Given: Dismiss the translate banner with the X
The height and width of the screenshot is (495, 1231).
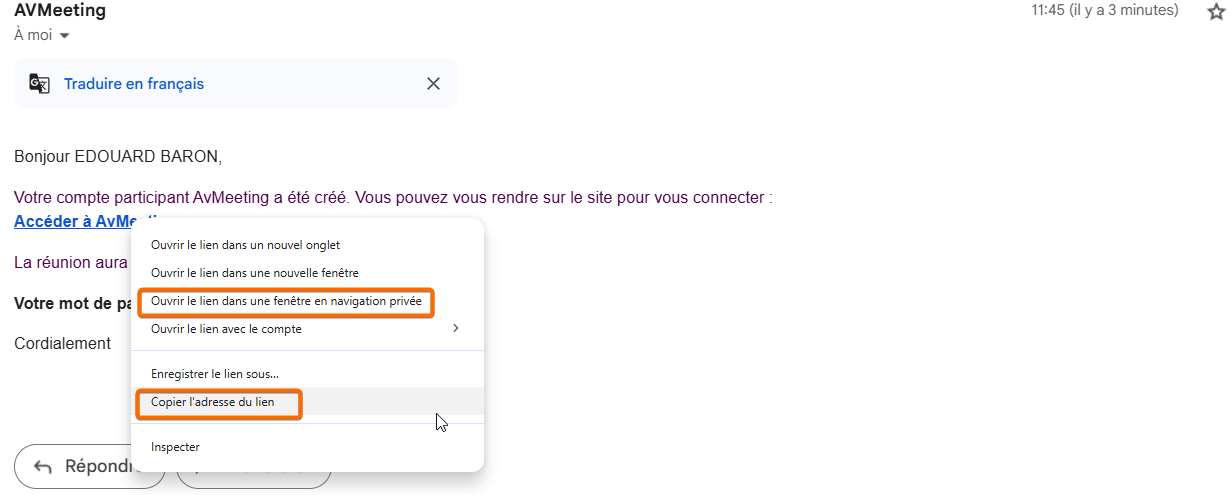Looking at the screenshot, I should (x=433, y=84).
